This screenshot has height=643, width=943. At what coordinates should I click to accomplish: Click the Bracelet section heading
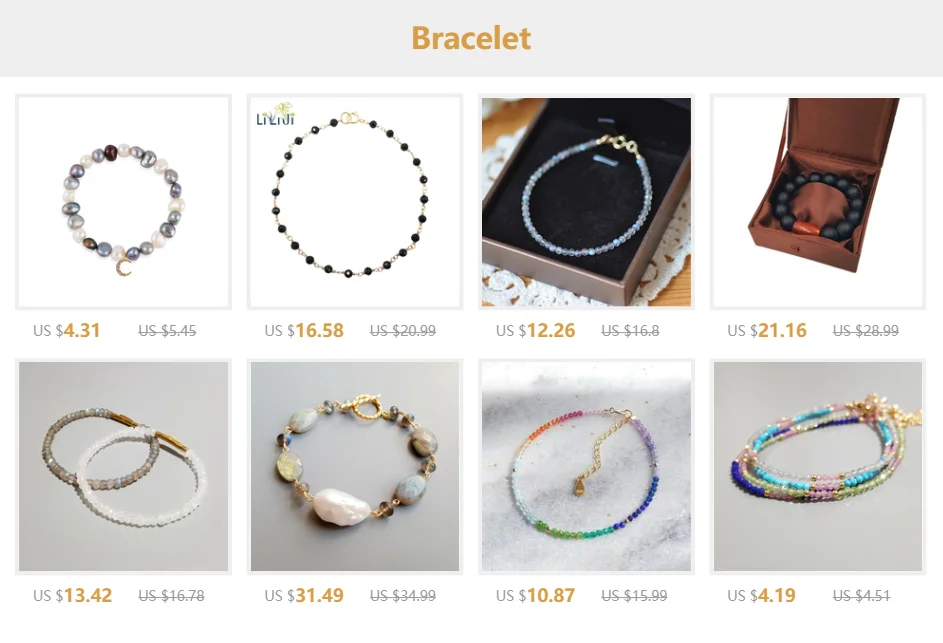click(471, 38)
